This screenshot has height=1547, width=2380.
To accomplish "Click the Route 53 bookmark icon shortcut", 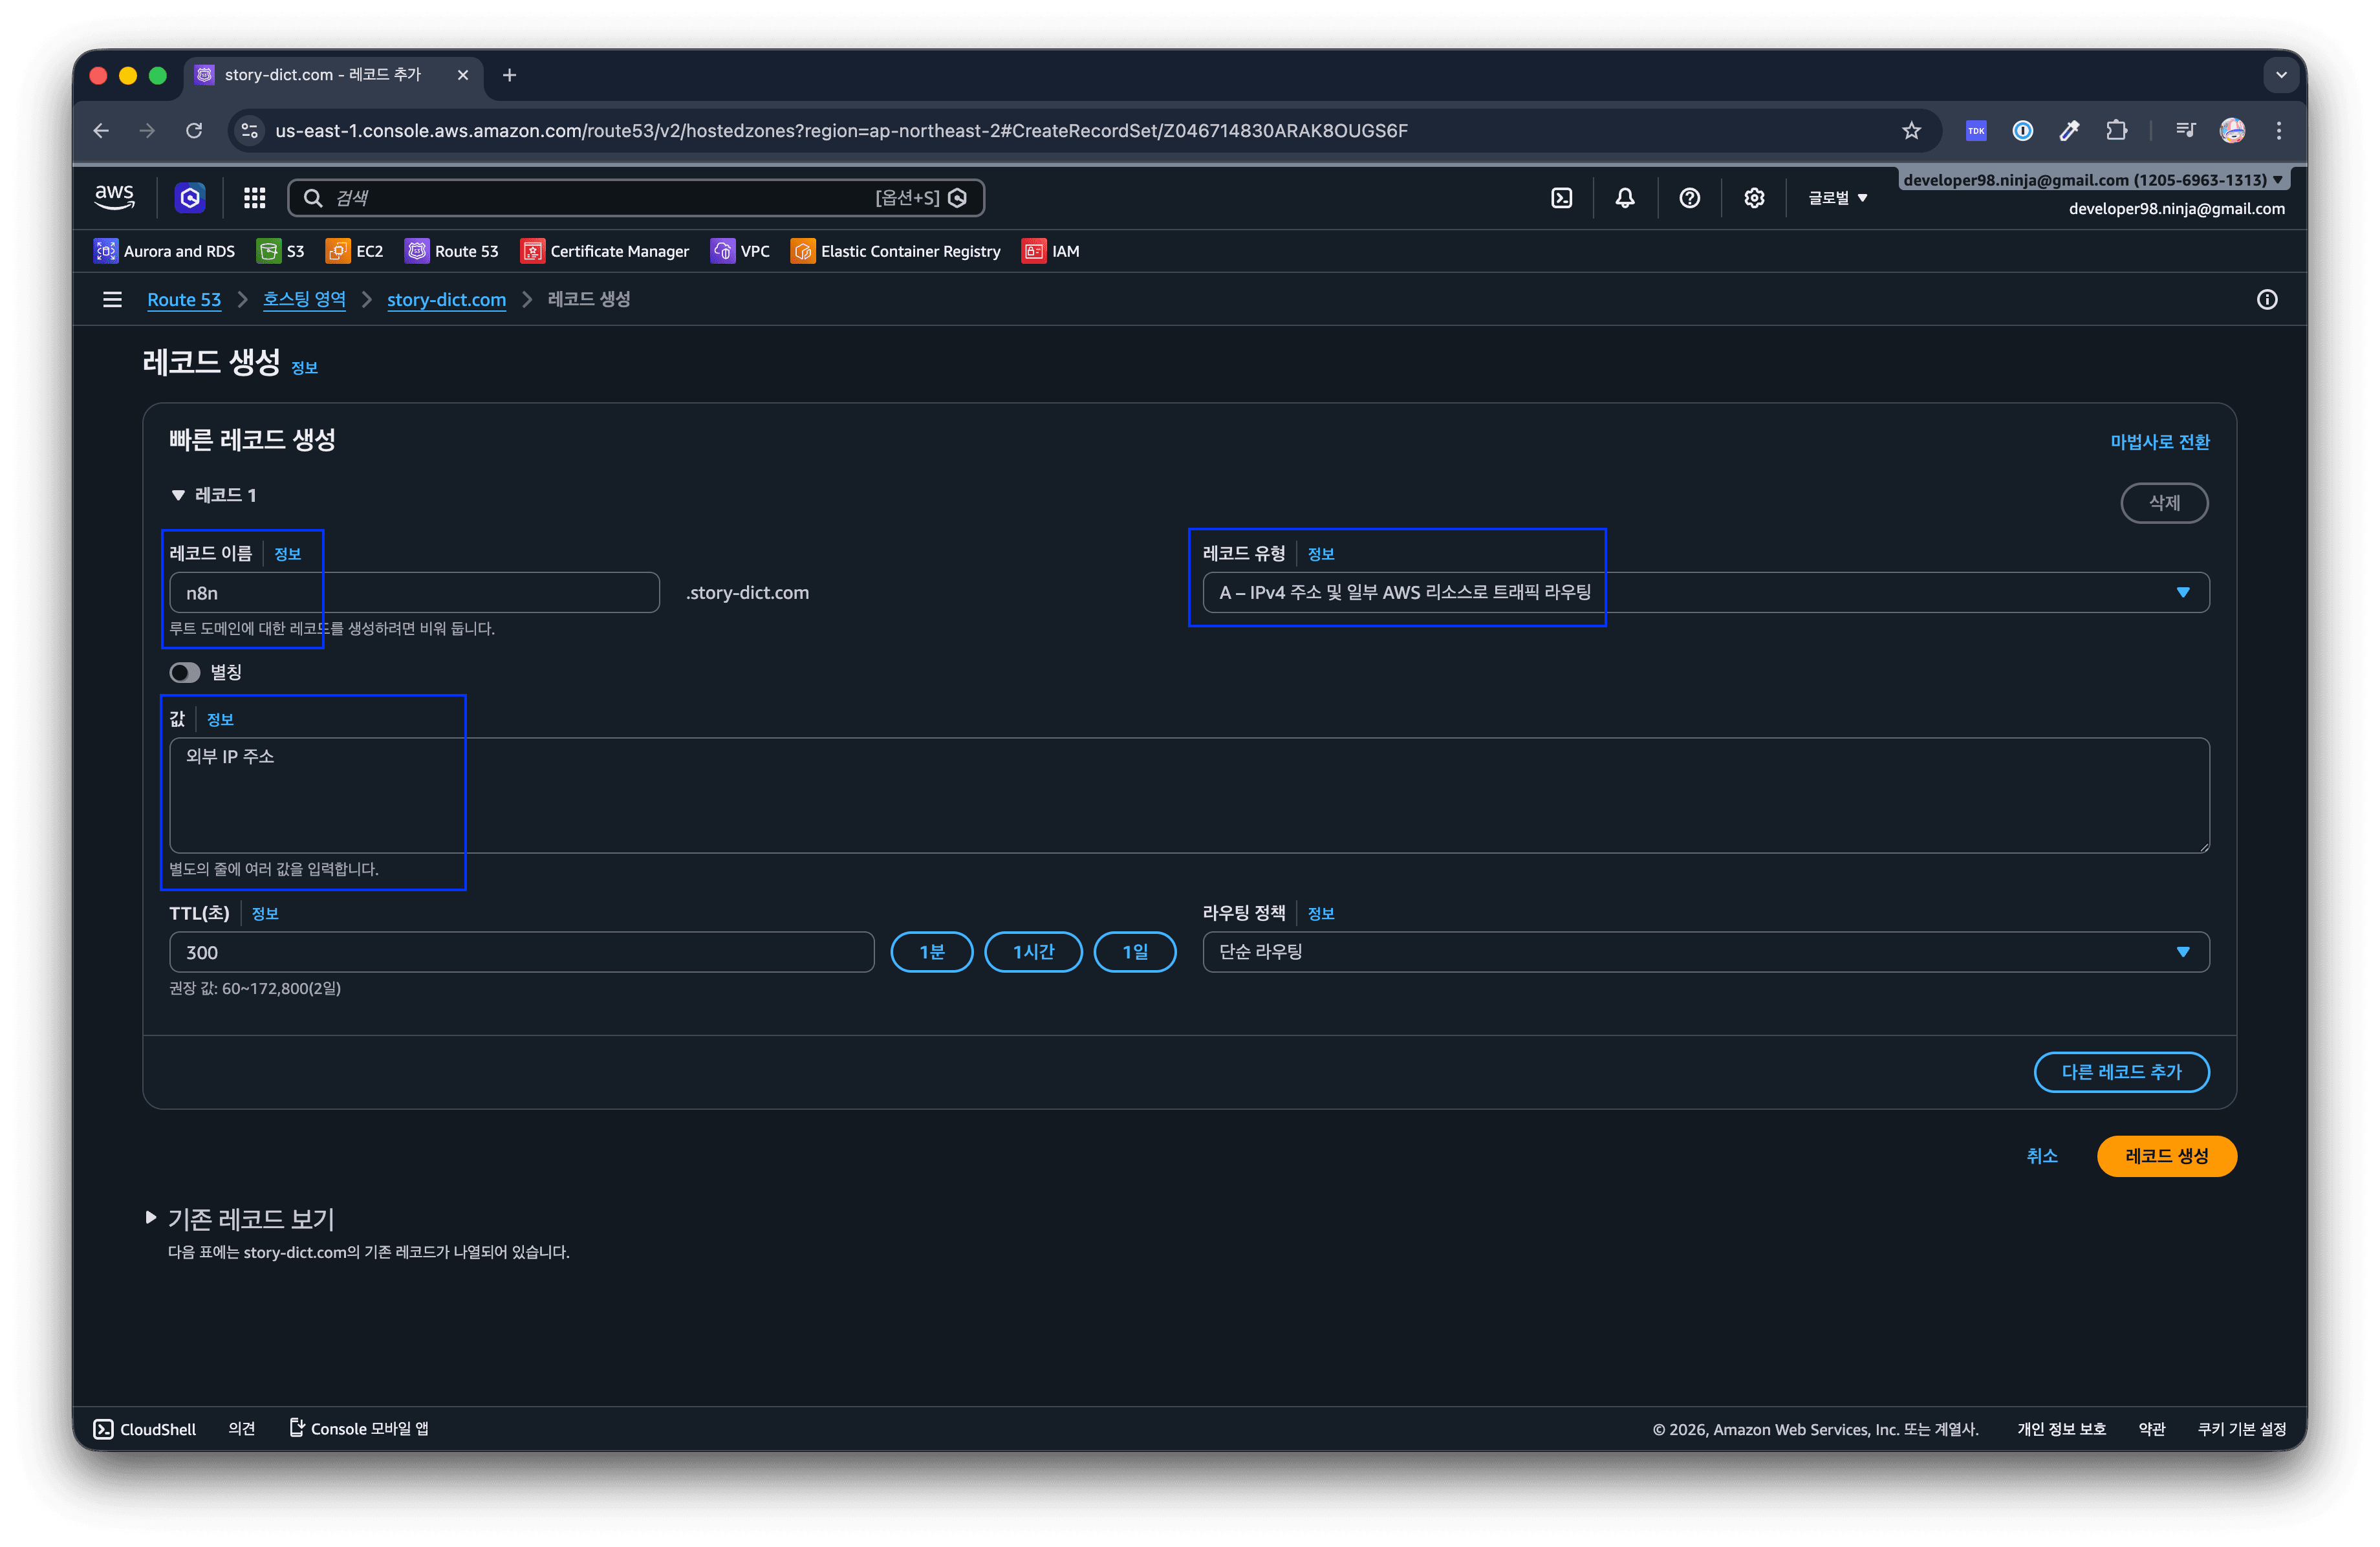I will [417, 251].
